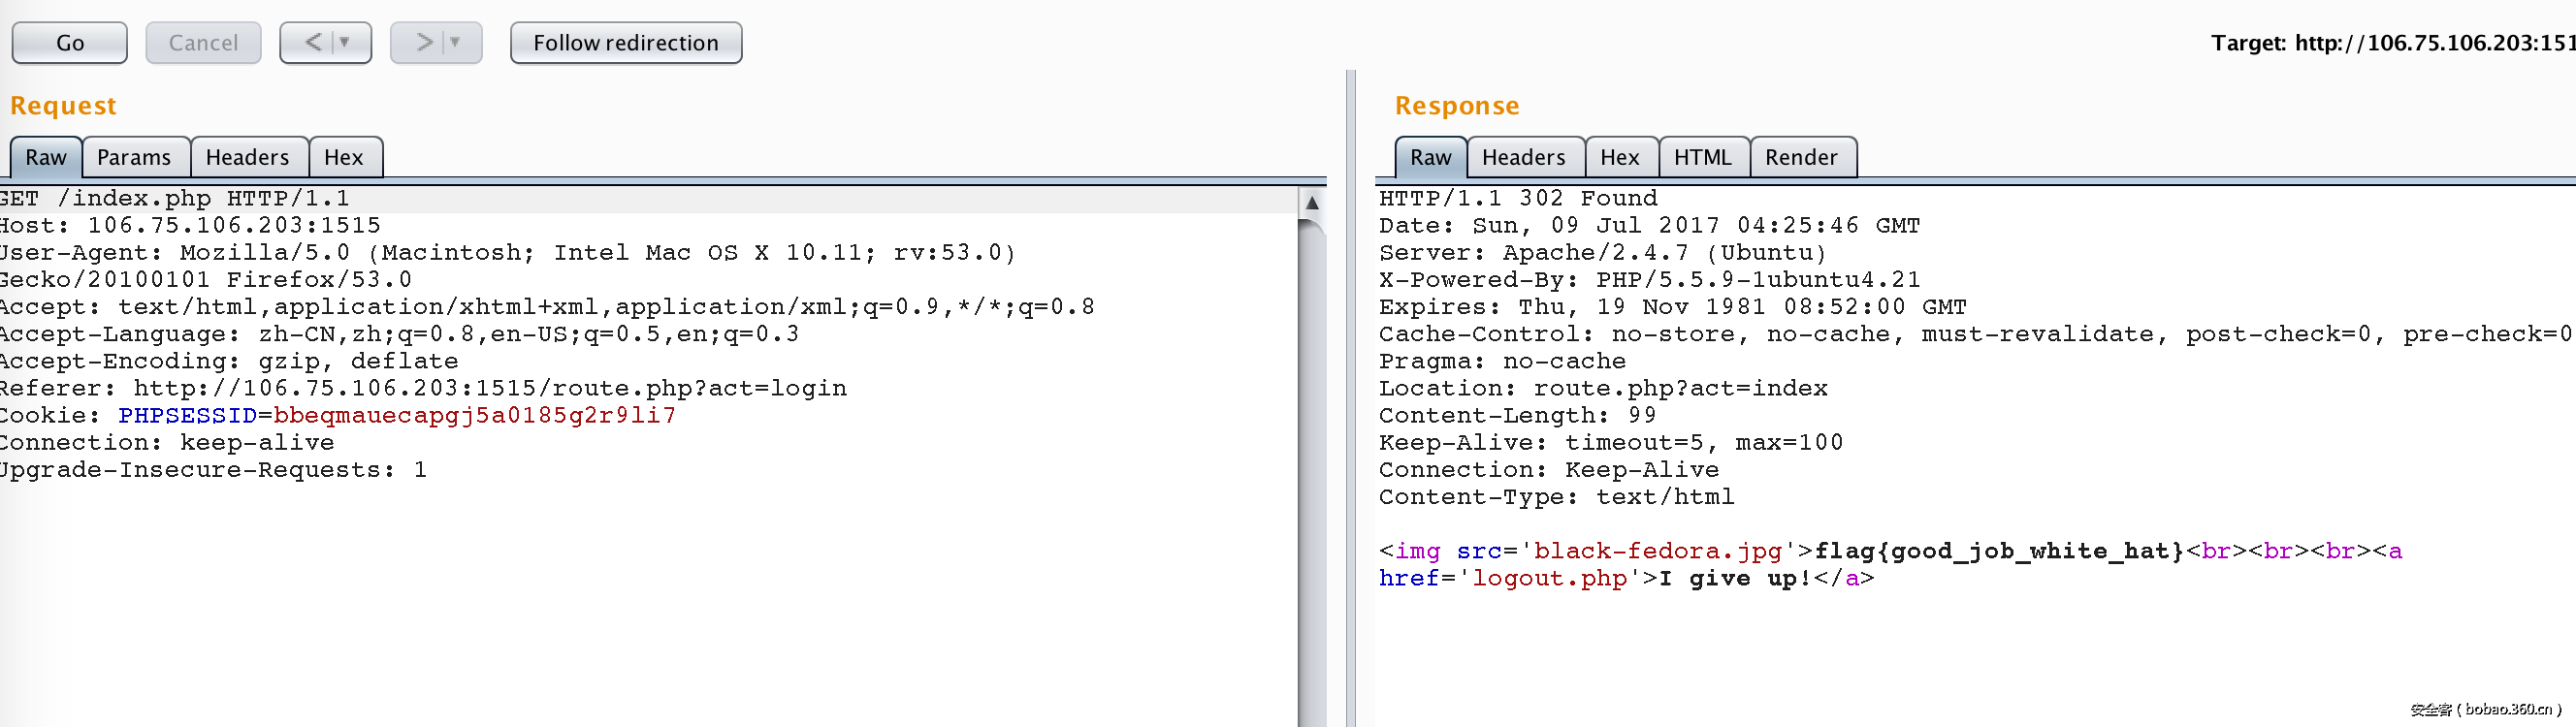Show the Request Hex tab
The image size is (2576, 727).
pyautogui.click(x=344, y=157)
